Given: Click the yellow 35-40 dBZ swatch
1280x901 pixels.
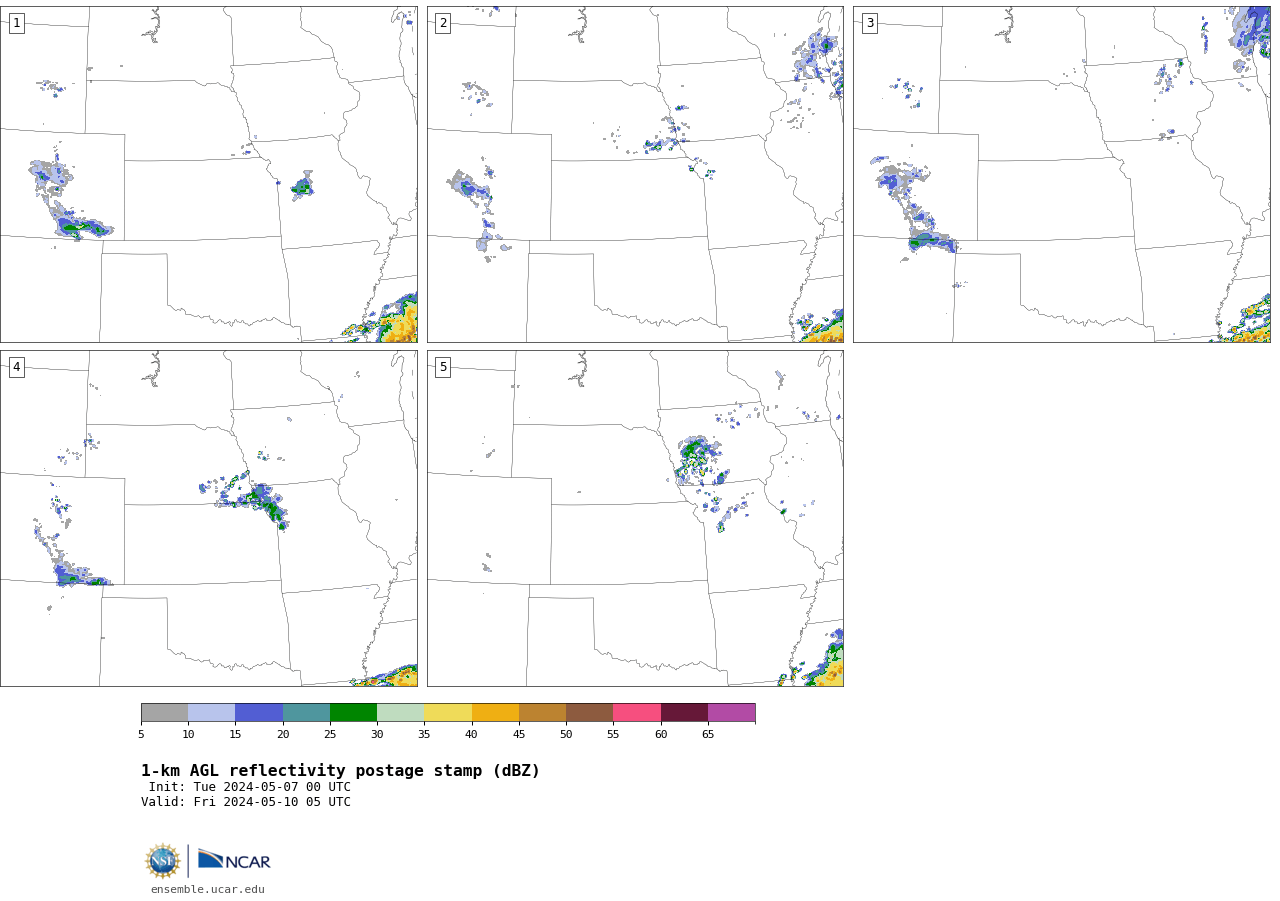Looking at the screenshot, I should [x=448, y=713].
